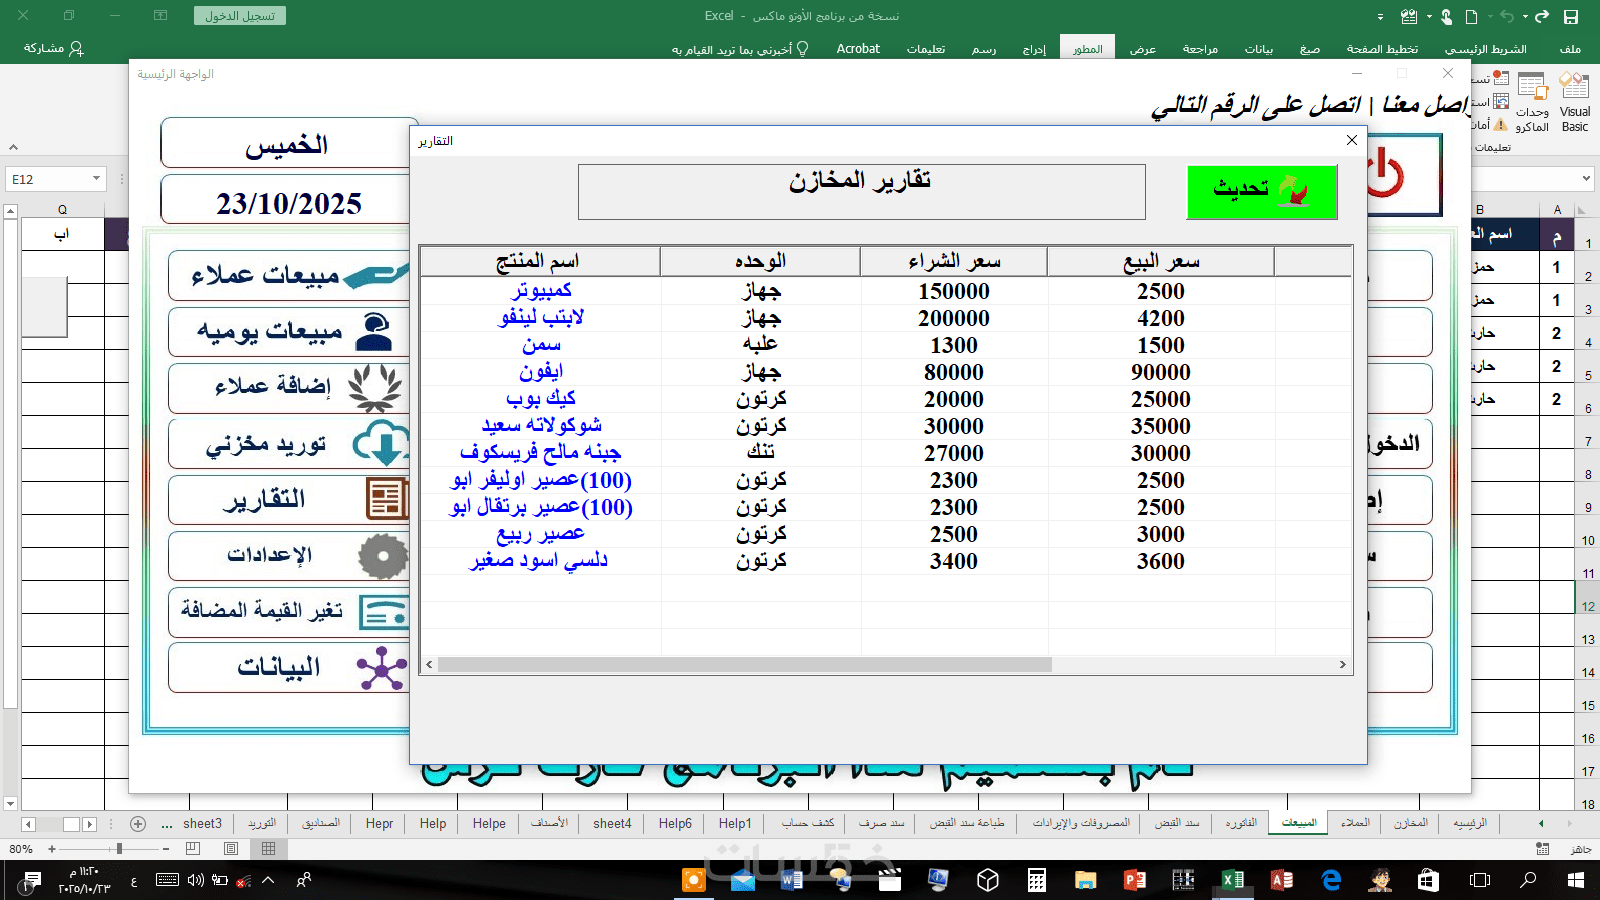The image size is (1600, 900).
Task: Click the سعر البيع column header
Action: [x=1161, y=262]
